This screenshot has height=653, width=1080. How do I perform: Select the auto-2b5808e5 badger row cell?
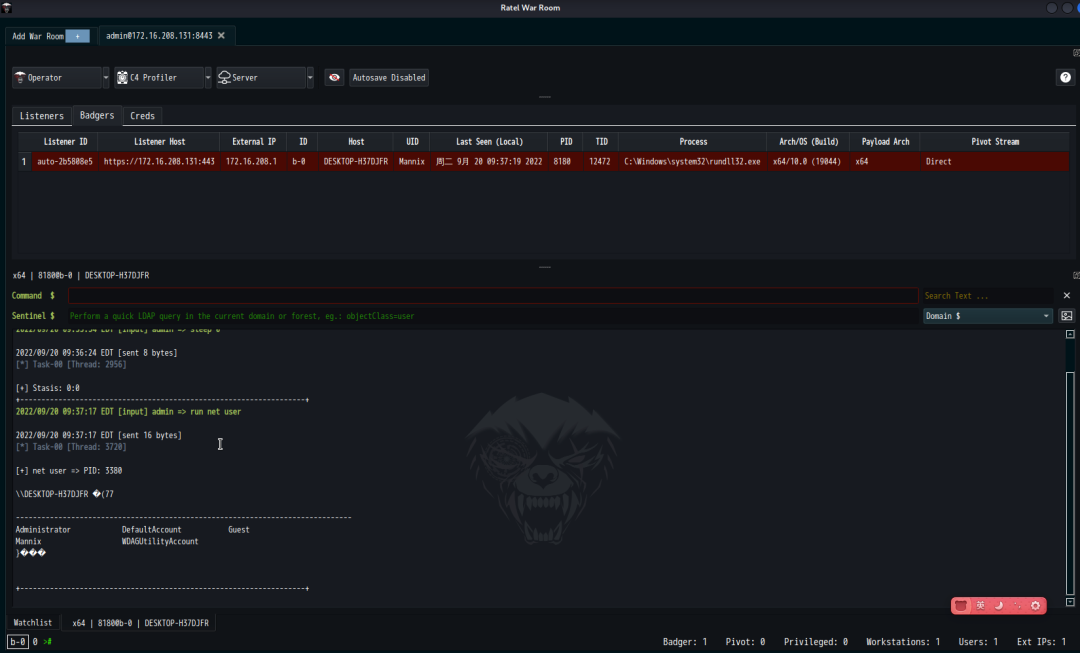click(65, 161)
